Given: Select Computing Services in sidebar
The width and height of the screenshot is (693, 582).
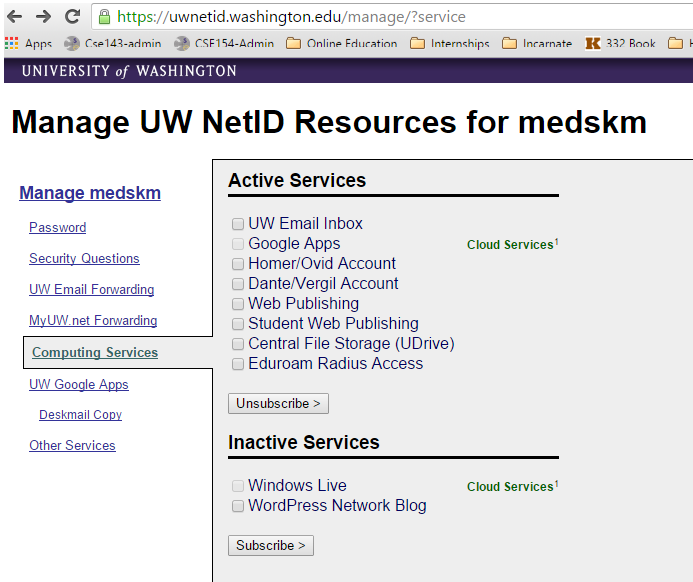Looking at the screenshot, I should click(95, 353).
